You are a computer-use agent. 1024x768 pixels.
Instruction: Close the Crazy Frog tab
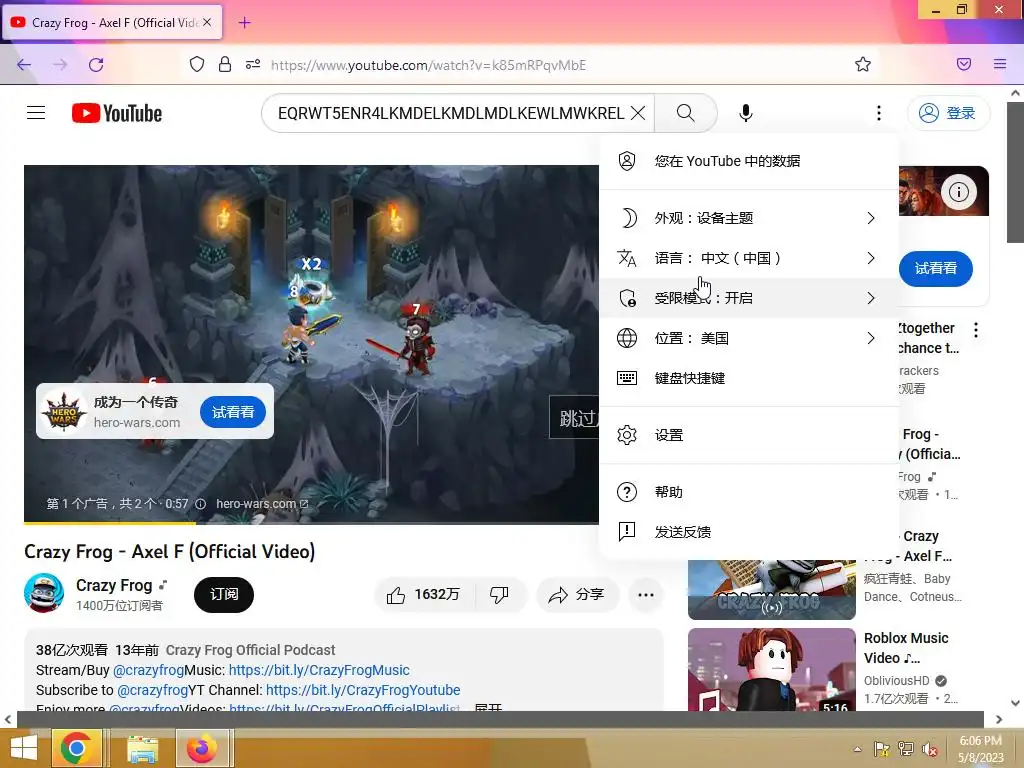pos(207,22)
